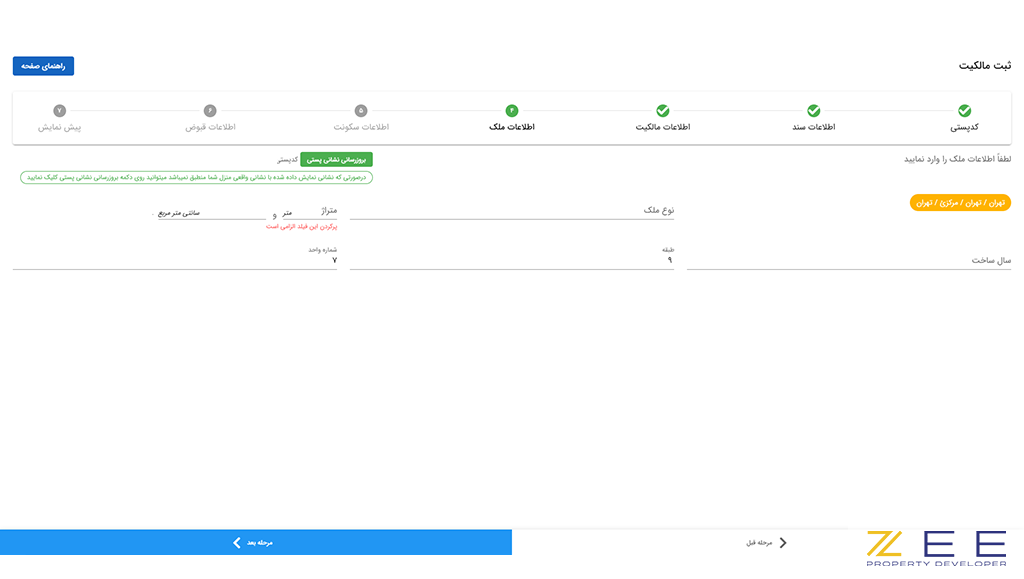This screenshot has height=579, width=1024.
Task: Click the طبقه floor input field
Action: pos(511,260)
